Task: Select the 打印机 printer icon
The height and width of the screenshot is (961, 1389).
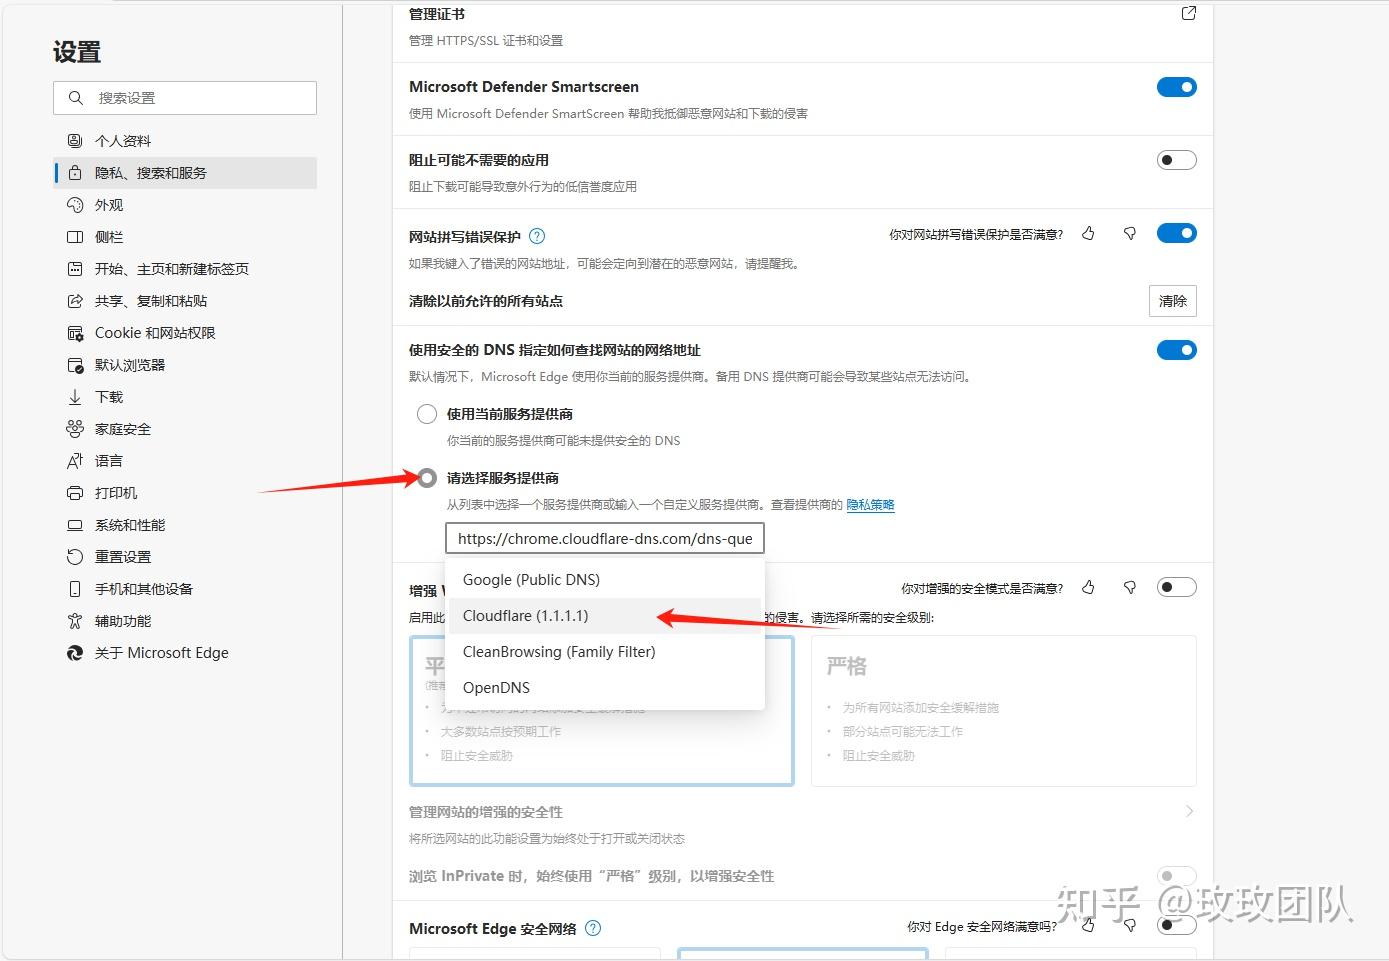Action: [x=75, y=493]
